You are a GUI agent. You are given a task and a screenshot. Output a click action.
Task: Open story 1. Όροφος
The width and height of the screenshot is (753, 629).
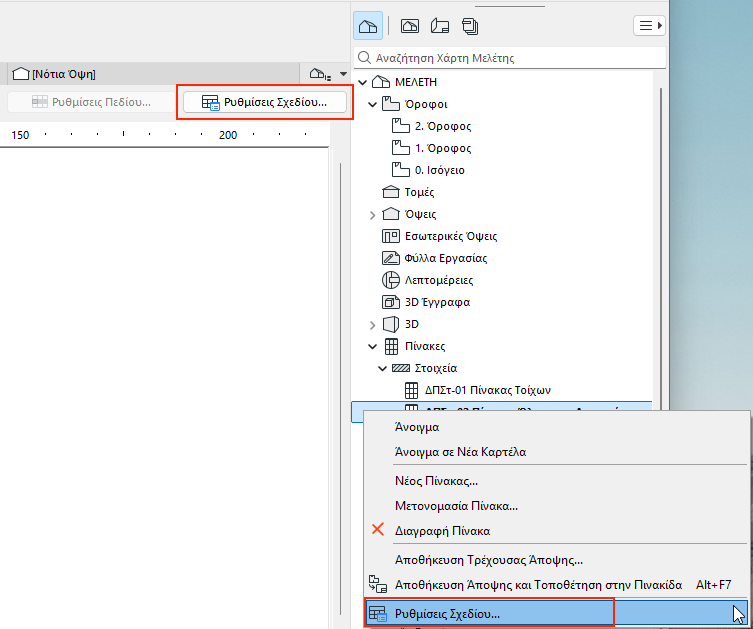pos(443,148)
